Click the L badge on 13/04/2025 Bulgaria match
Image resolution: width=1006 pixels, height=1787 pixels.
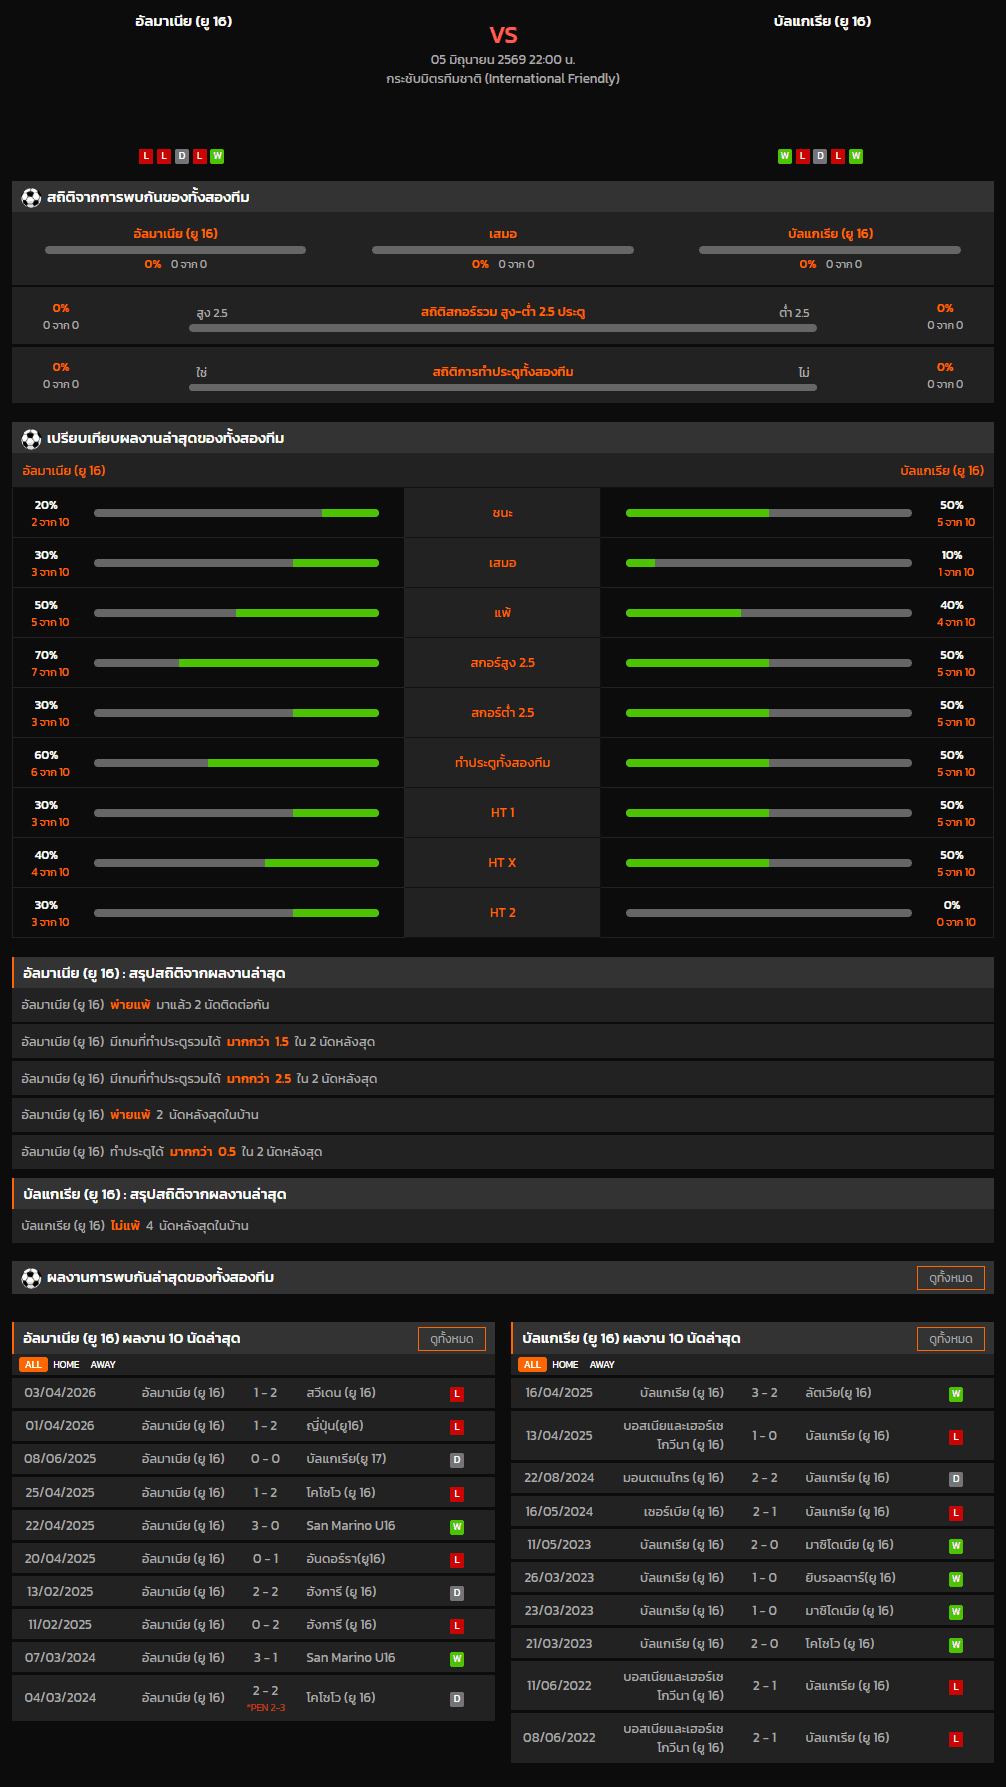coord(955,1437)
